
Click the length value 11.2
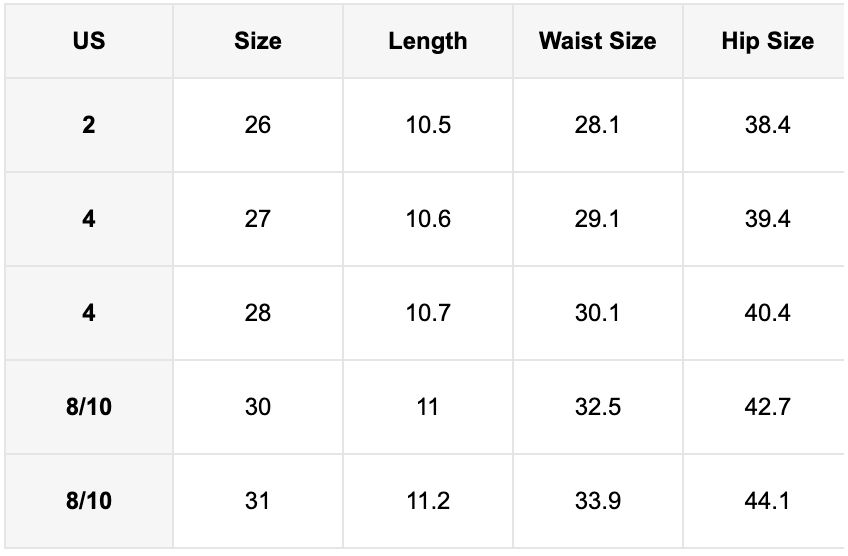(428, 501)
